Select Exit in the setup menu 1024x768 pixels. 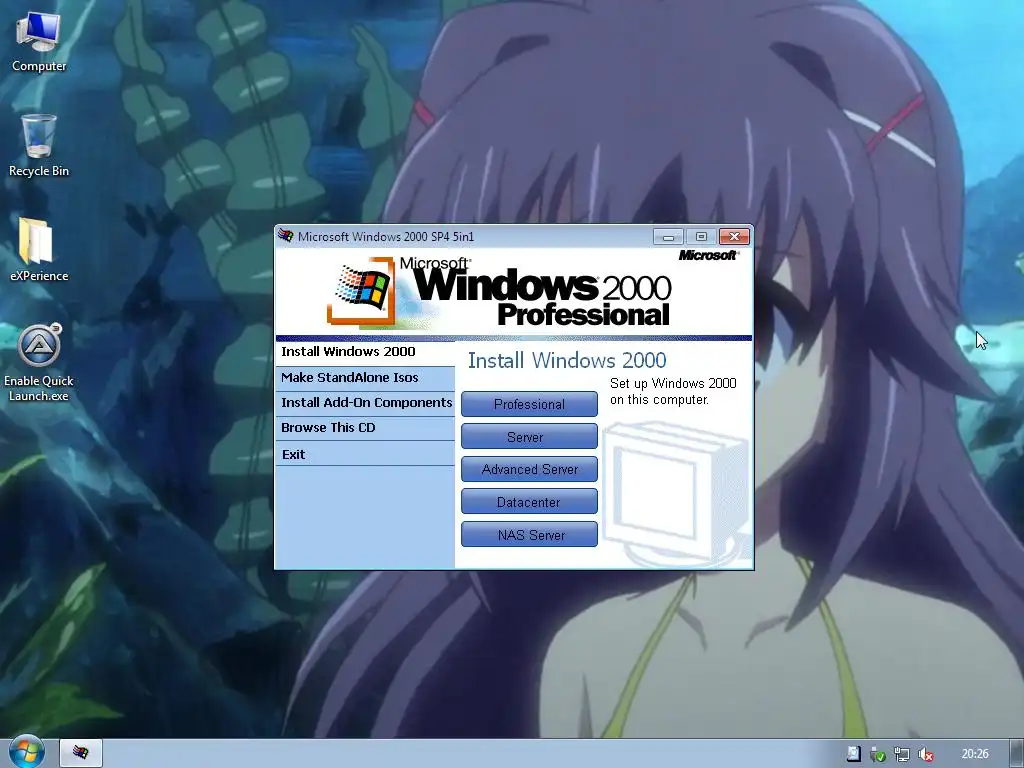(365, 454)
